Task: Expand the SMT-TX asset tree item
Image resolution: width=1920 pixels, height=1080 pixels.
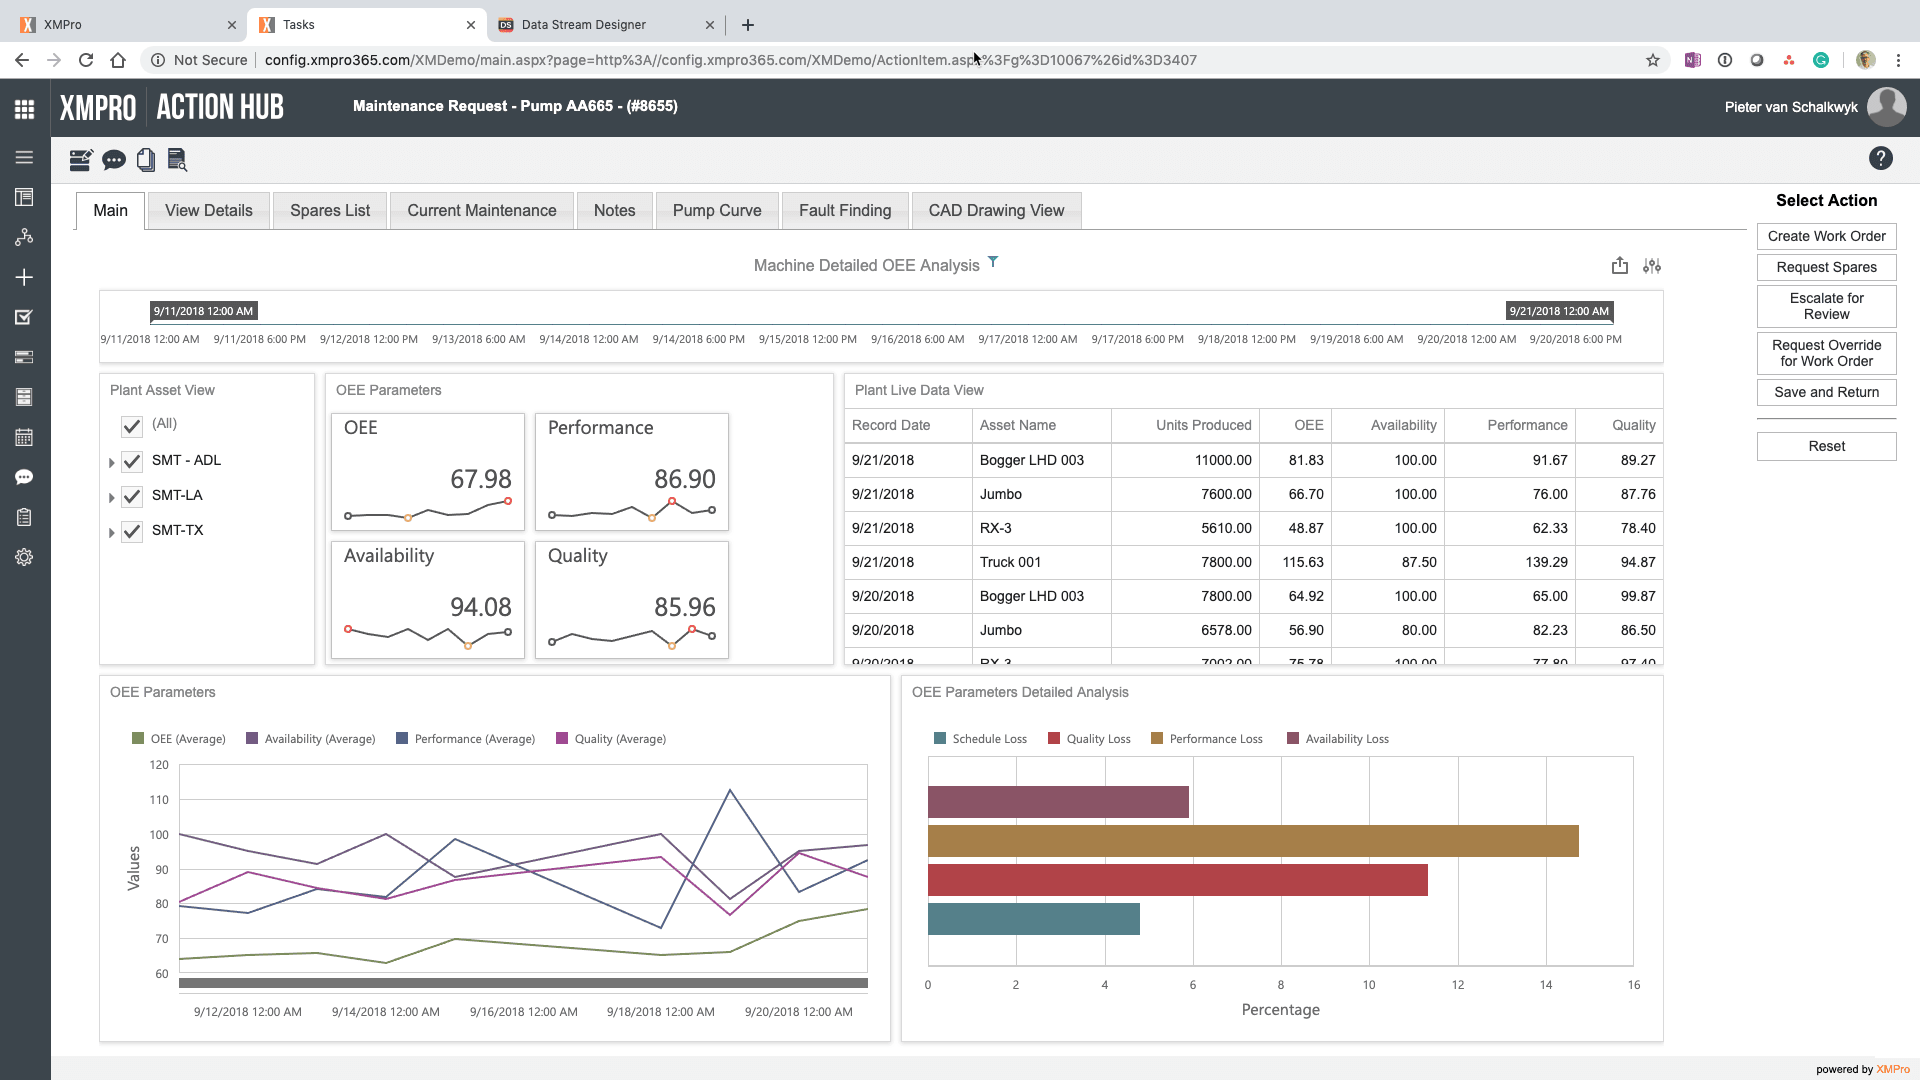Action: pyautogui.click(x=110, y=531)
